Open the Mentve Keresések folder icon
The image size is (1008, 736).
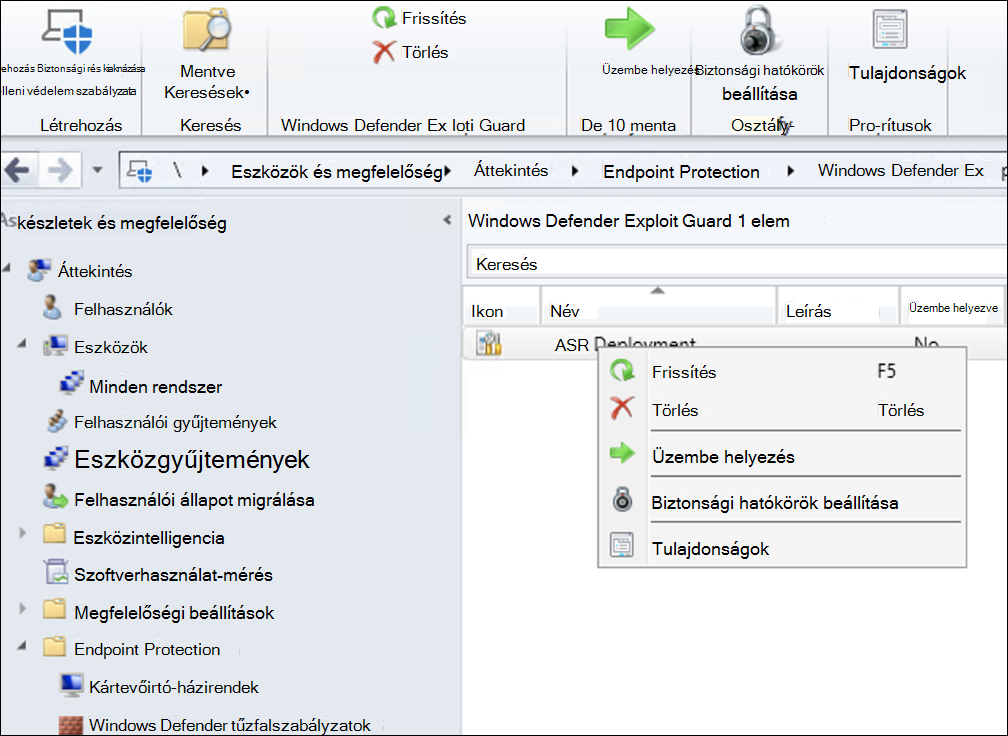(207, 30)
